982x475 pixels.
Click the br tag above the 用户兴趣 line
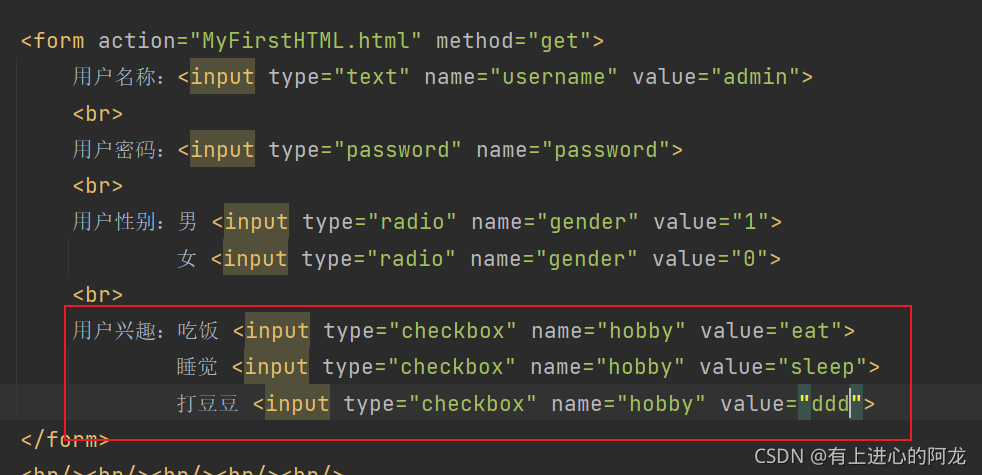coord(98,295)
